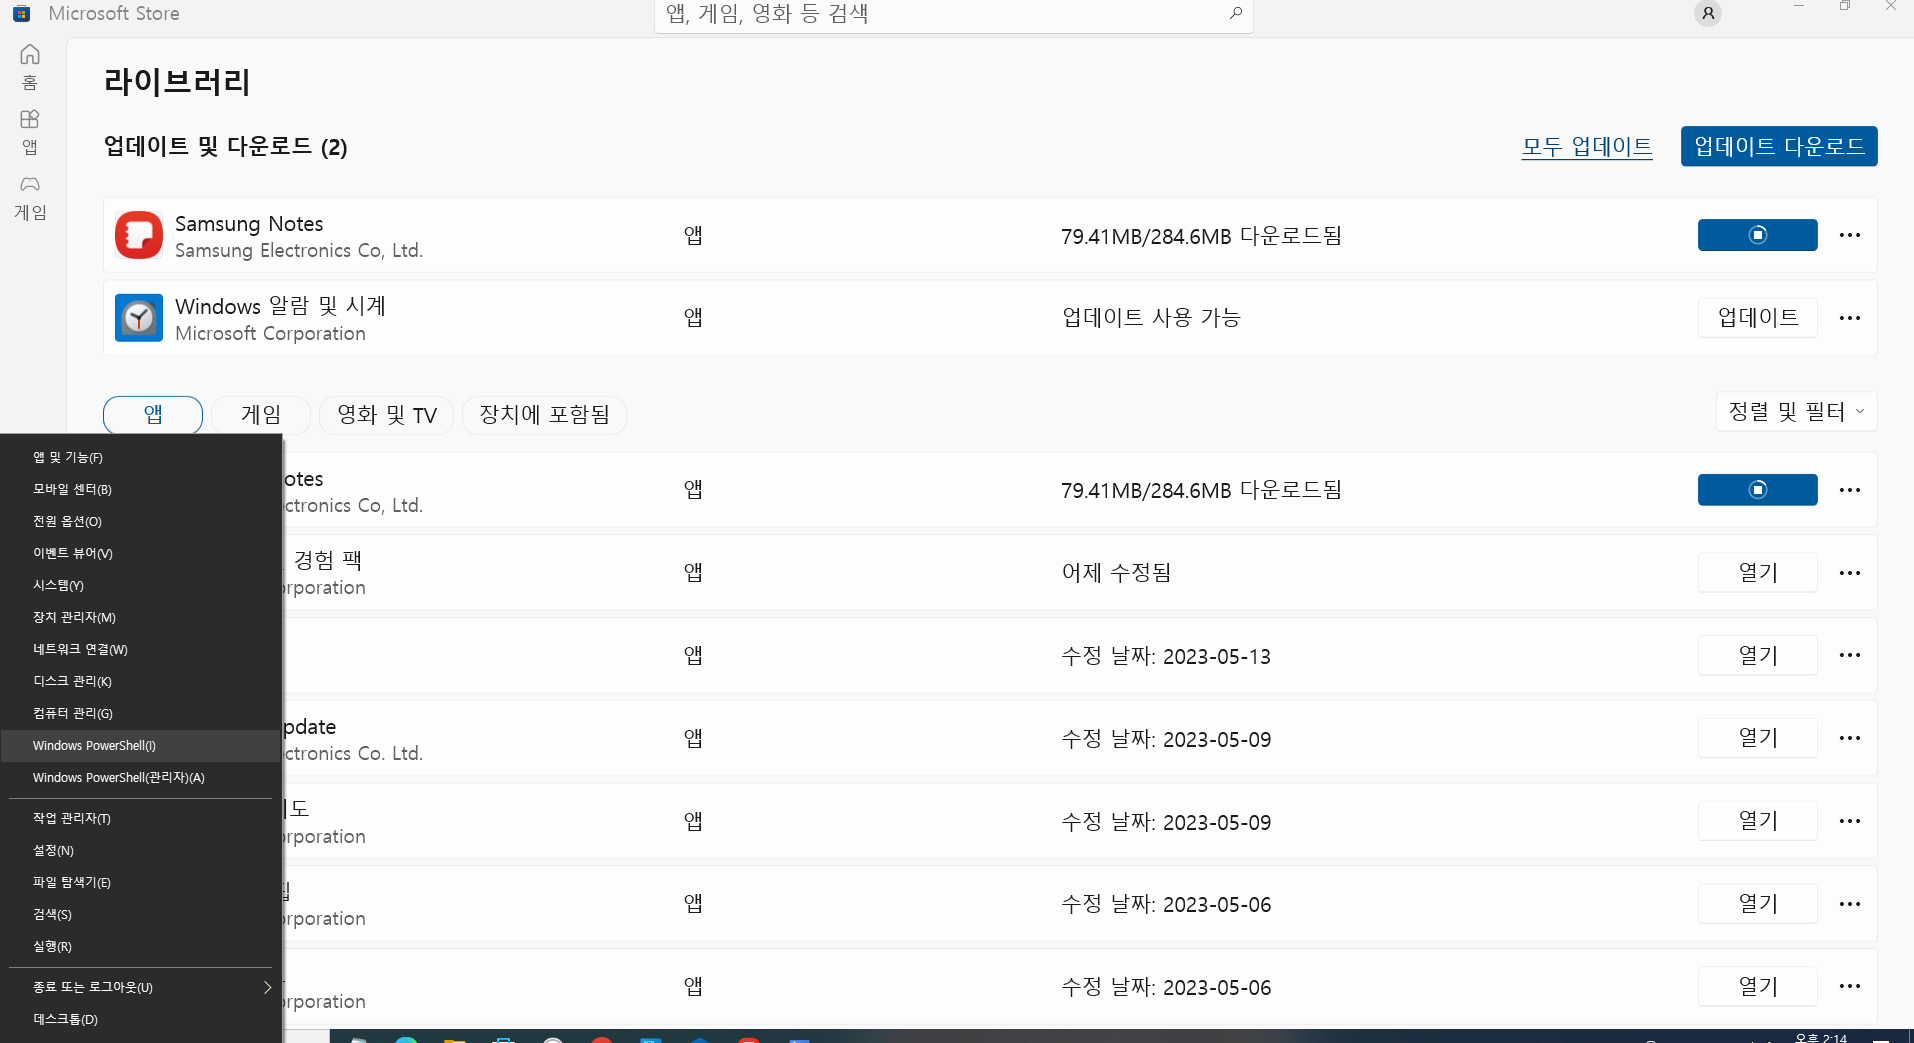The height and width of the screenshot is (1043, 1914).
Task: Open the 앱 section in sidebar
Action: [30, 132]
